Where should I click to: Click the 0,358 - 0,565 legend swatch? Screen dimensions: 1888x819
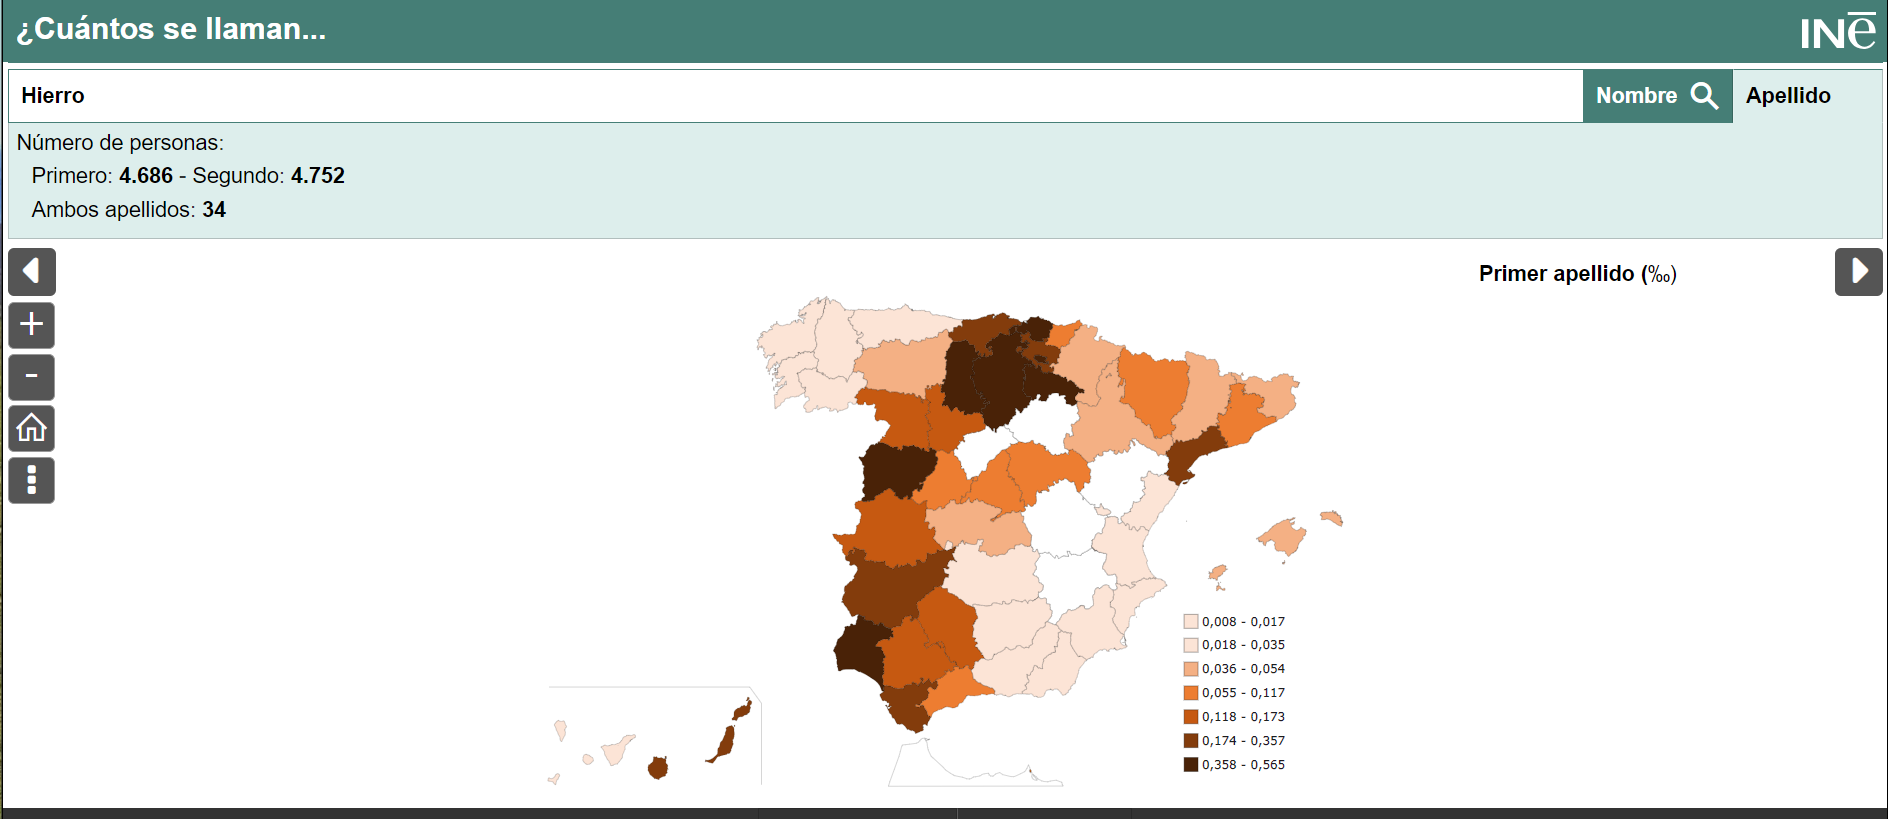coord(1191,765)
